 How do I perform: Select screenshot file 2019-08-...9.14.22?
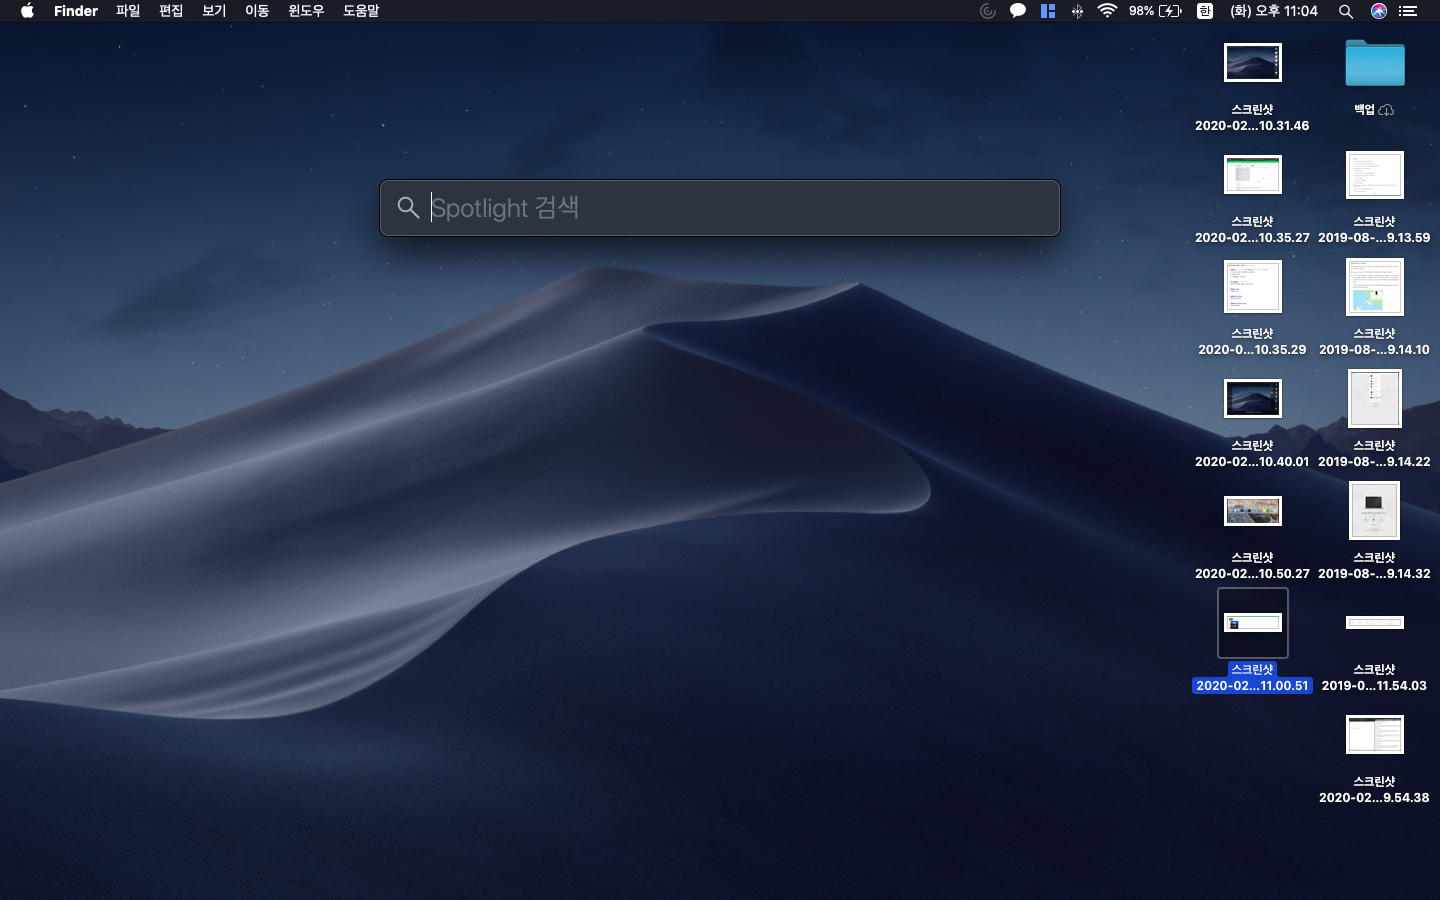[x=1375, y=399]
